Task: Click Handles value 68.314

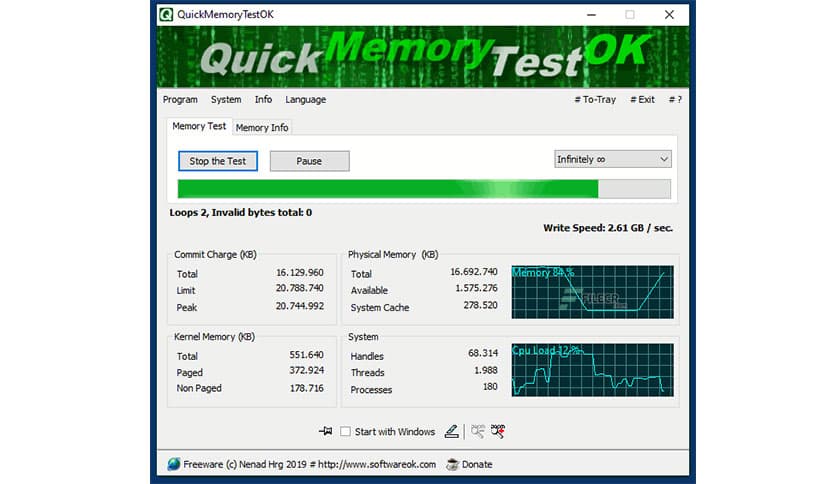Action: [483, 353]
